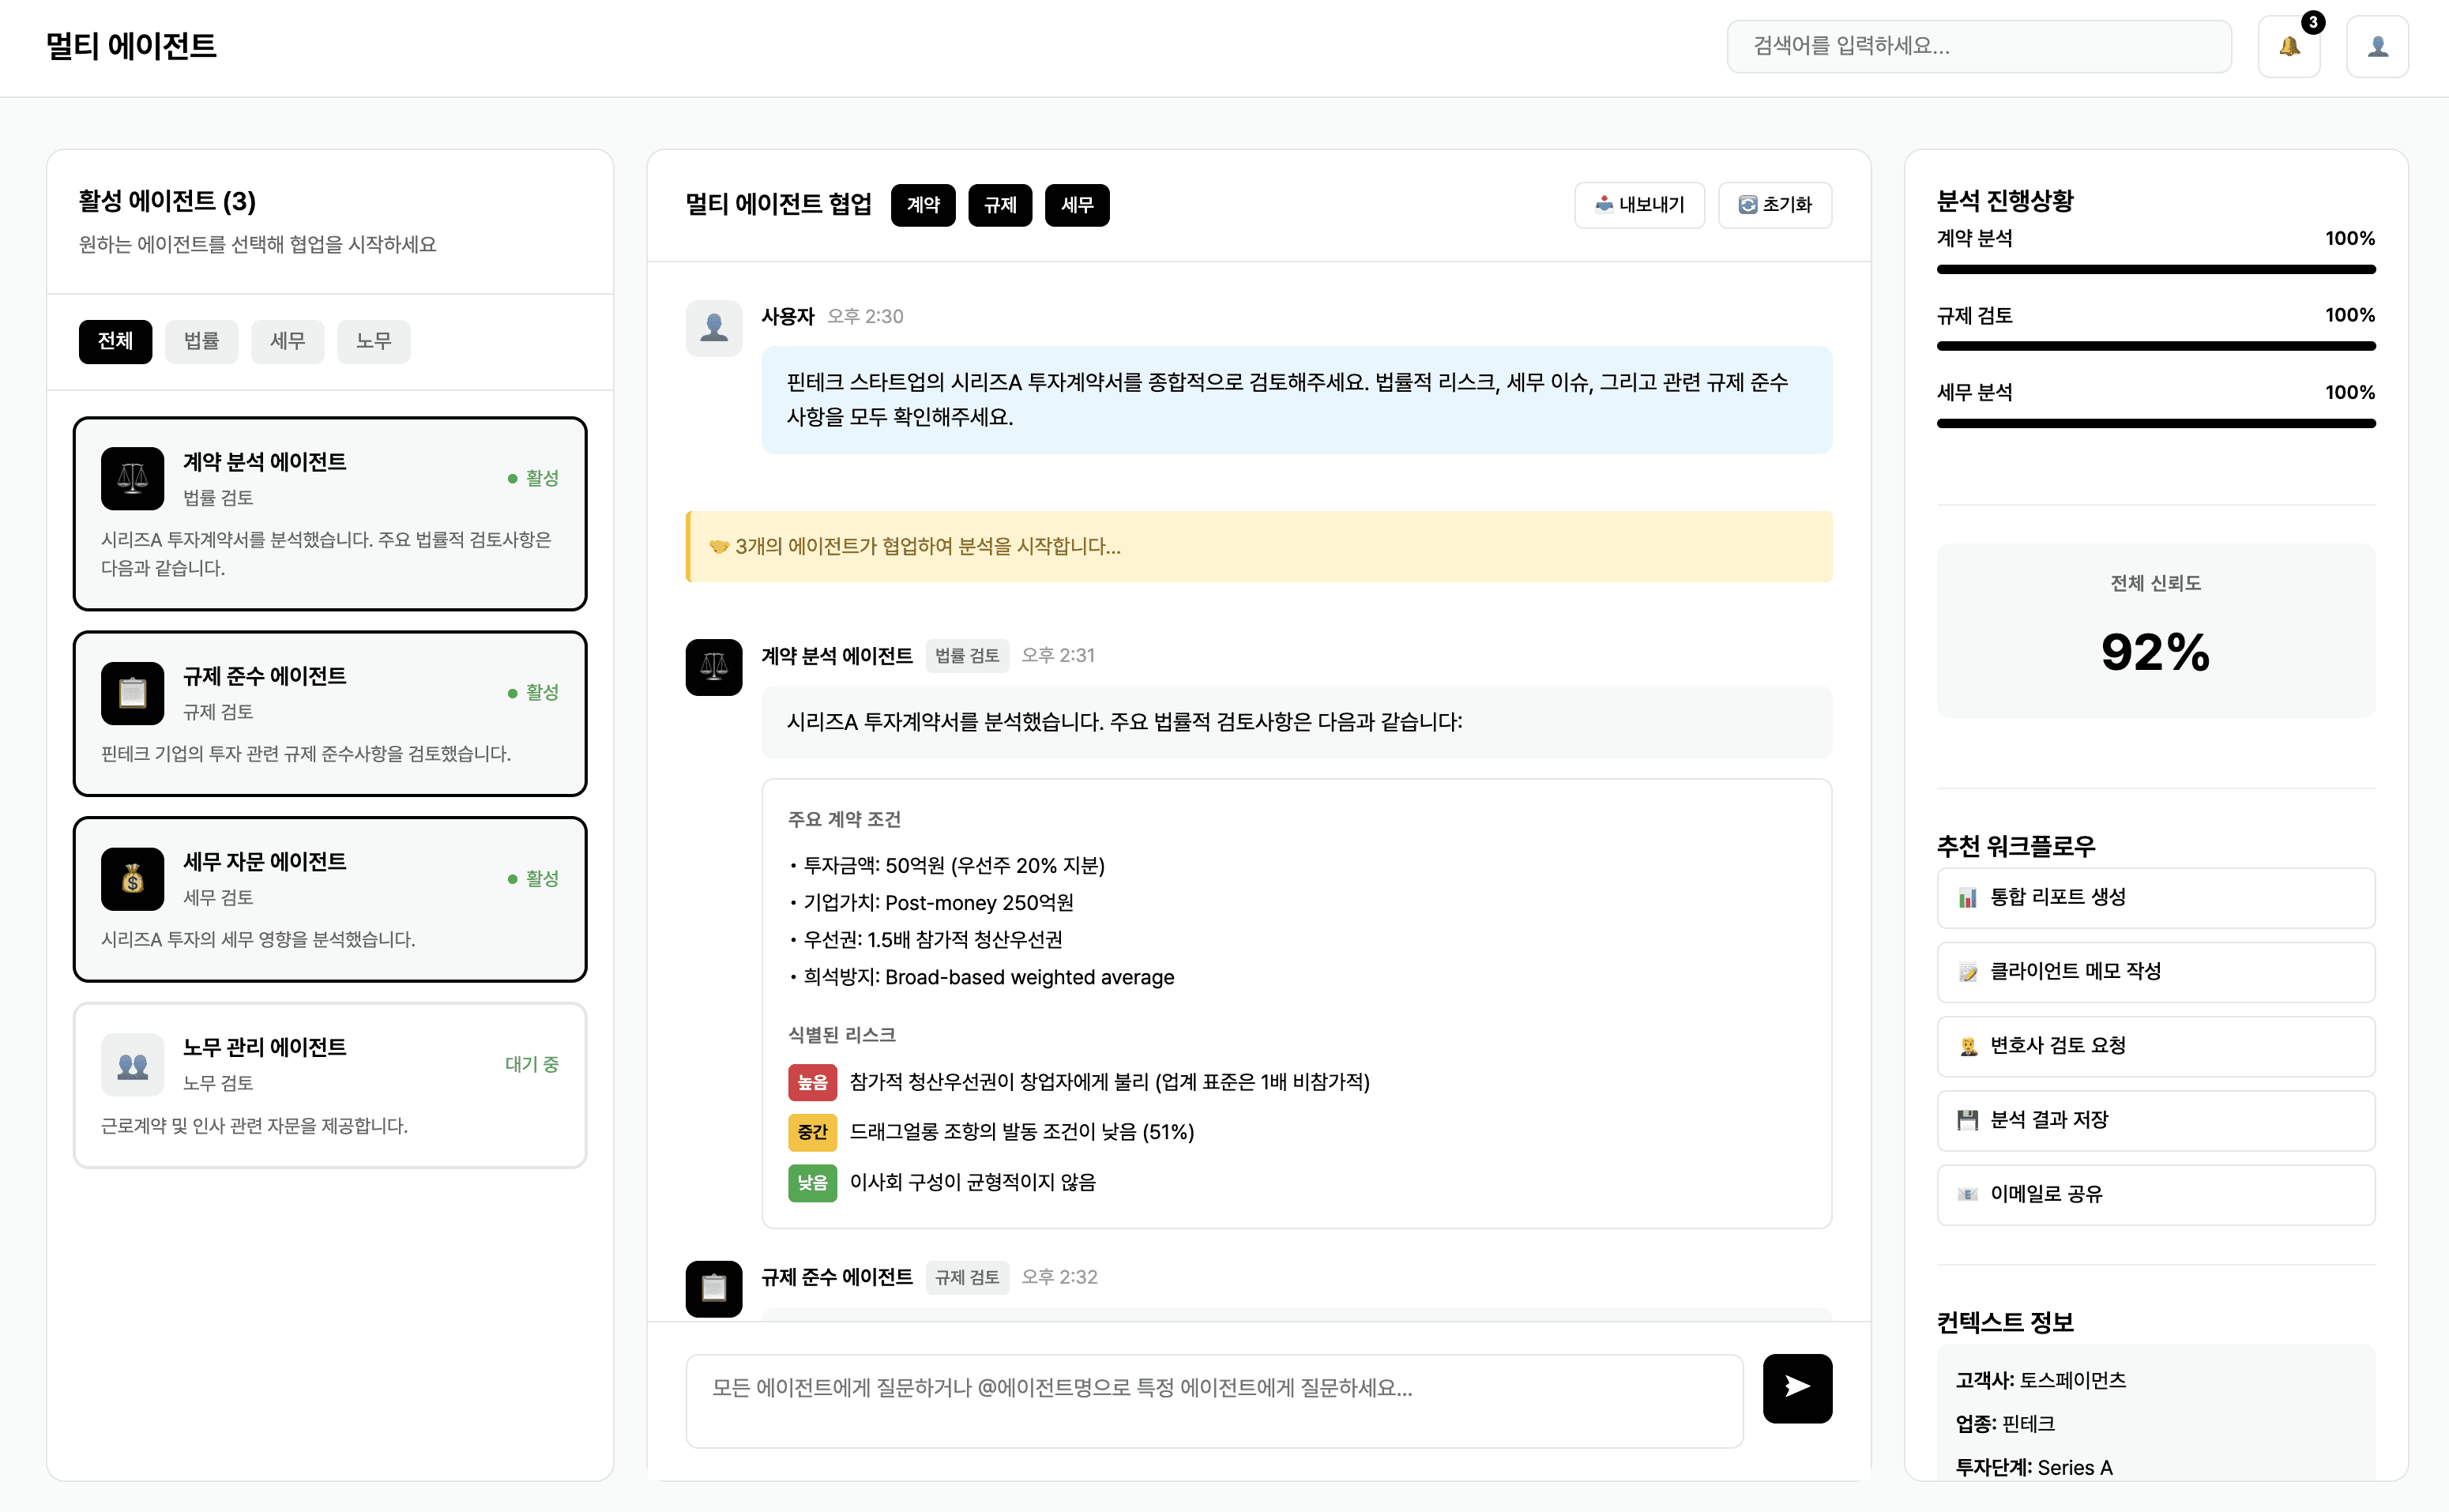Click the clipboard icon of 규제 준수 에이전트 card

132,692
